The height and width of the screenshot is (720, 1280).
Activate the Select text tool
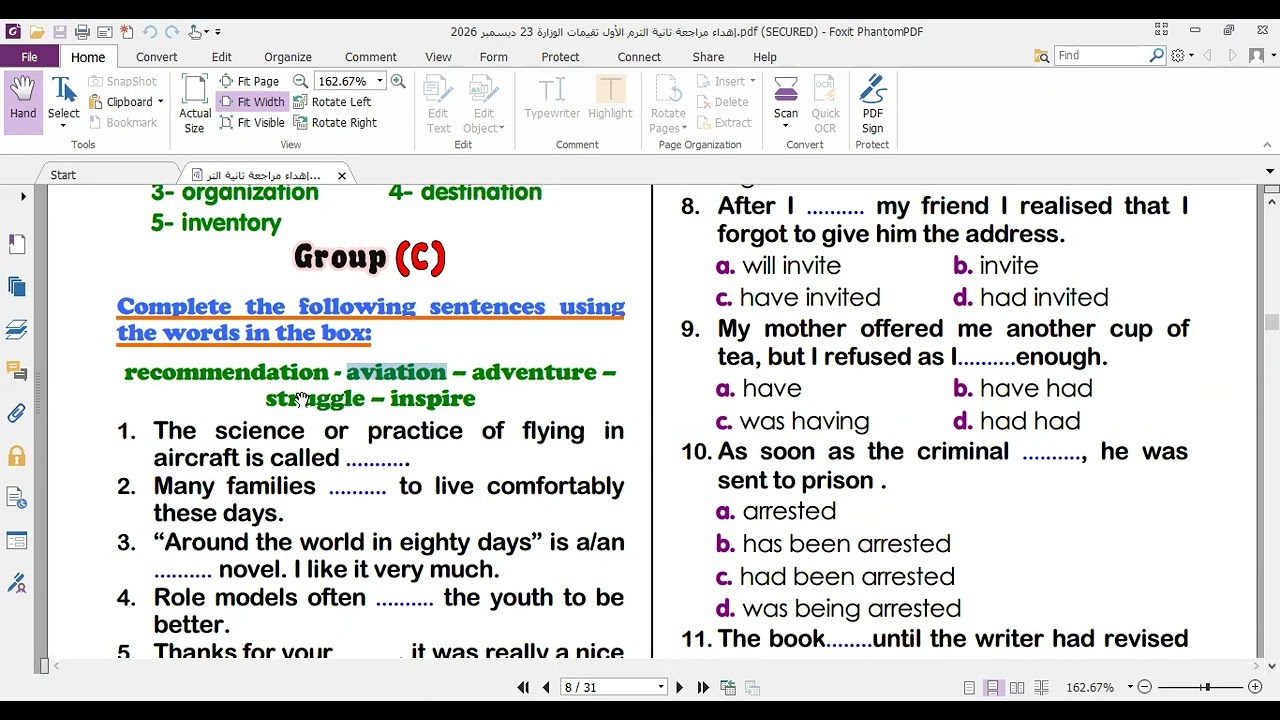[64, 100]
